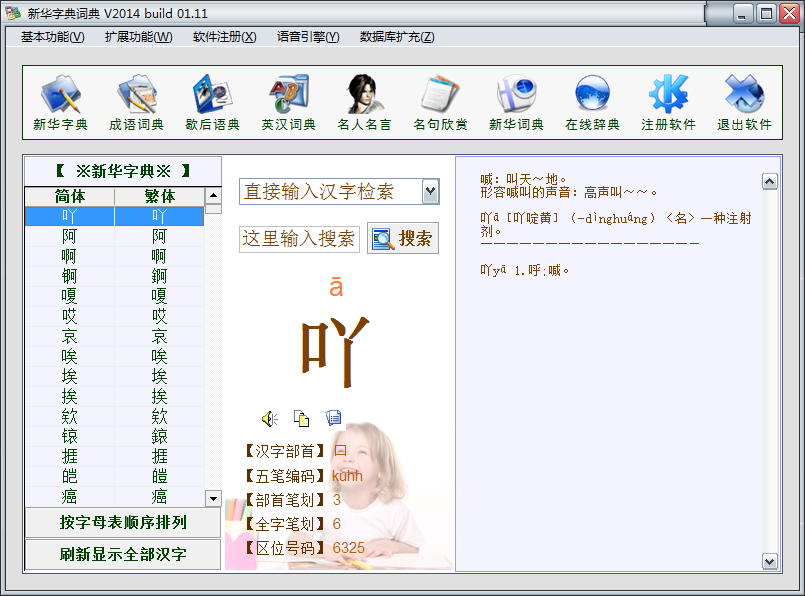Image resolution: width=805 pixels, height=596 pixels.
Task: Select the 哎 row in the list
Action: point(114,316)
